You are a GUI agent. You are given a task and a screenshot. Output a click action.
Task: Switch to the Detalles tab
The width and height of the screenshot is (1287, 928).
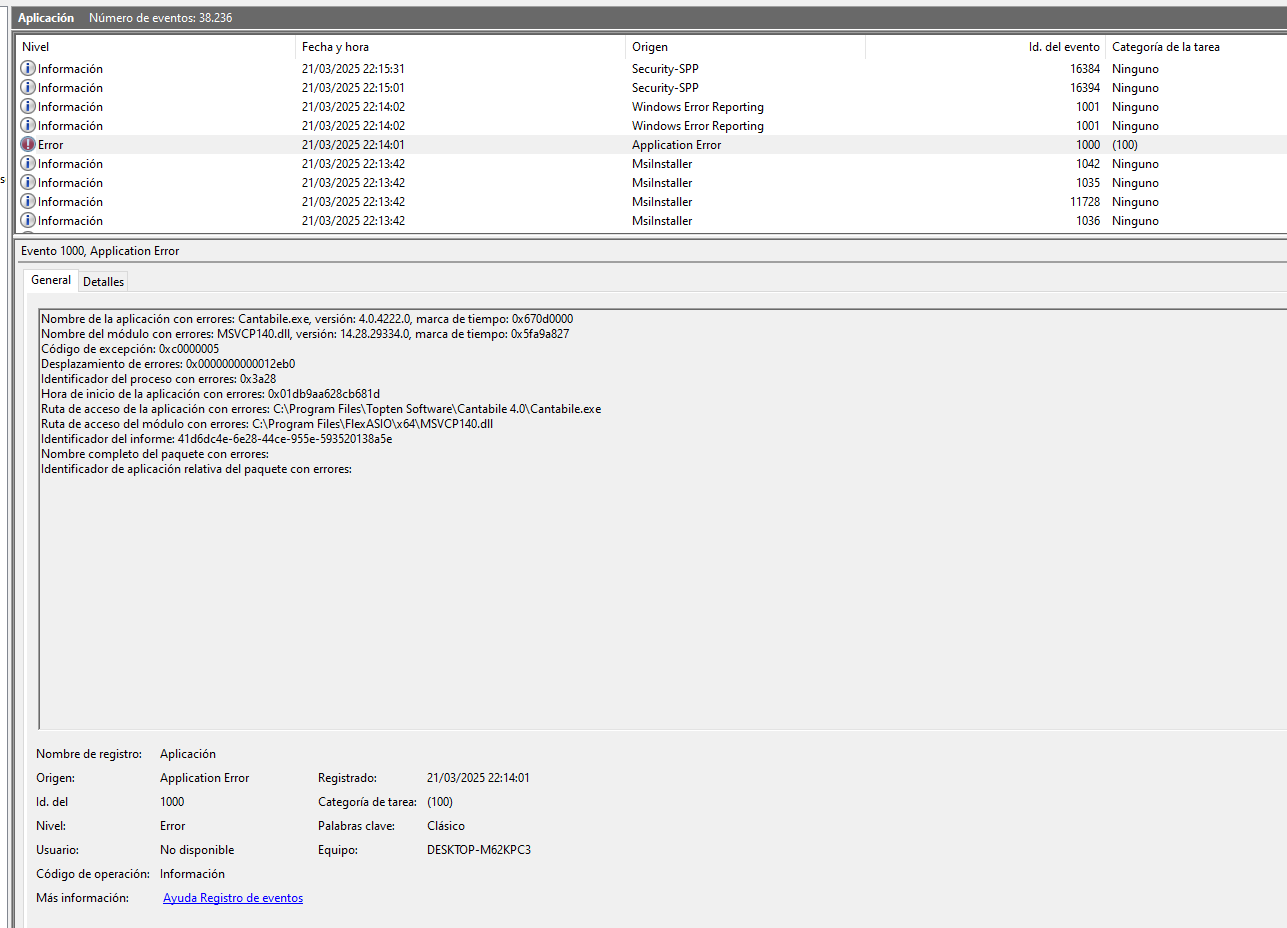click(x=103, y=282)
